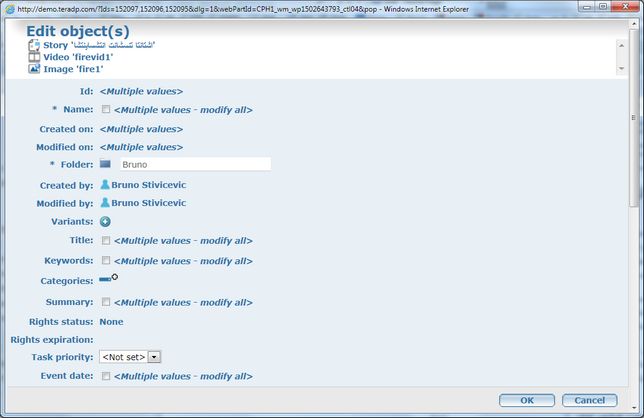Click the Image 'fire1' picture icon
Image resolution: width=644 pixels, height=418 pixels.
34,69
